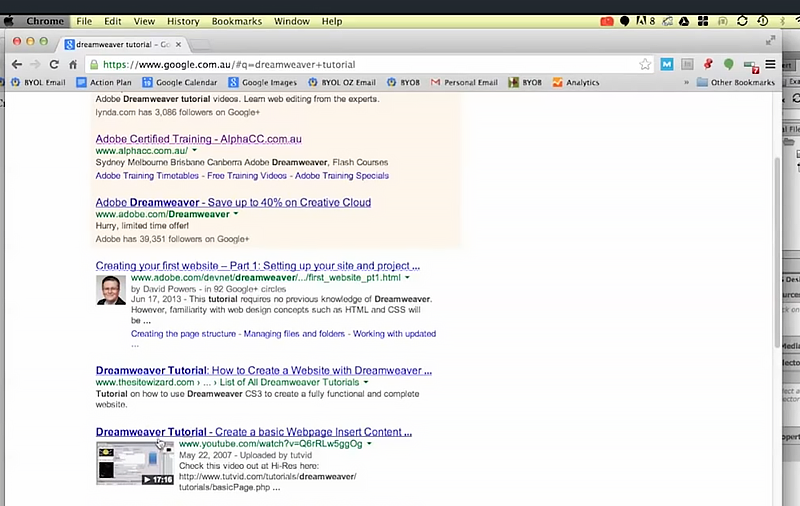Open Adobe Certified Training - AlphaCC.com.au link
The height and width of the screenshot is (506, 800).
click(x=198, y=139)
